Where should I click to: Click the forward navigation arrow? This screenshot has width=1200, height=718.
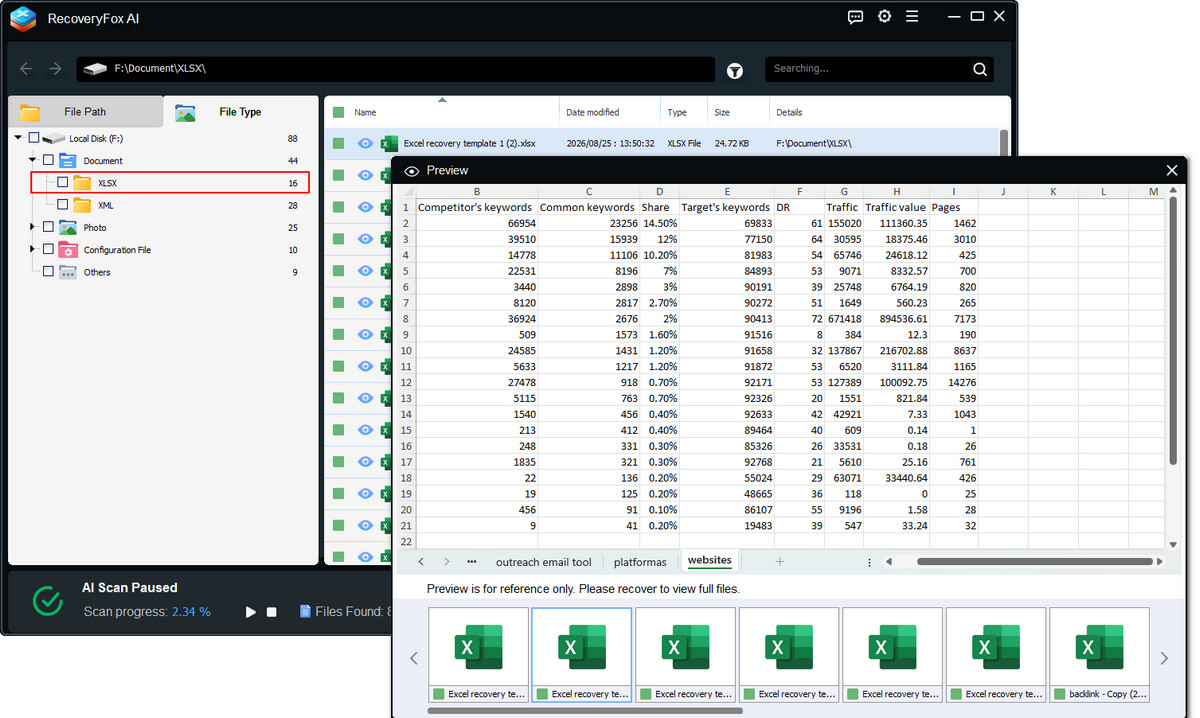click(55, 69)
